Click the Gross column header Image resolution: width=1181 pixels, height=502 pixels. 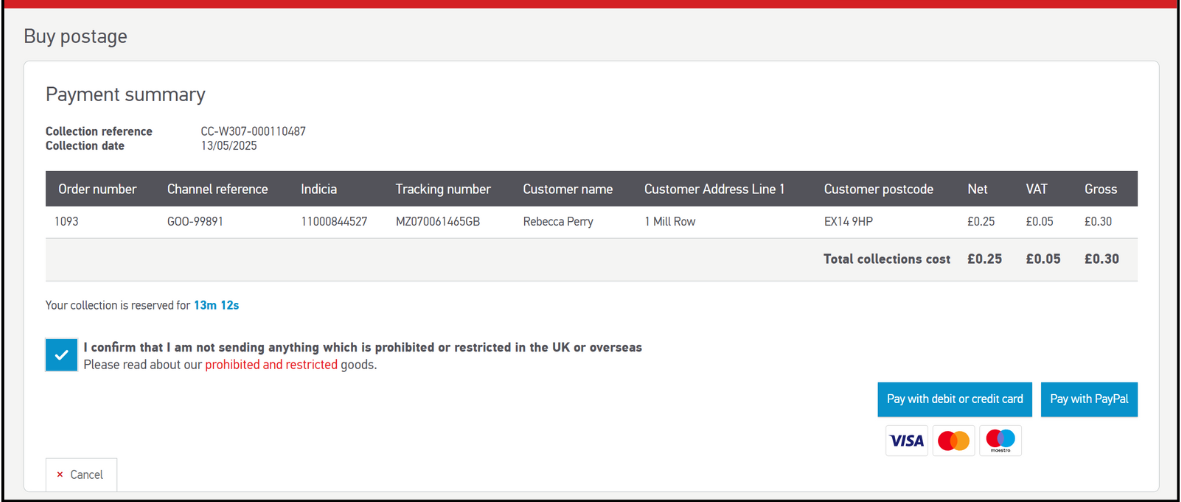(1101, 189)
